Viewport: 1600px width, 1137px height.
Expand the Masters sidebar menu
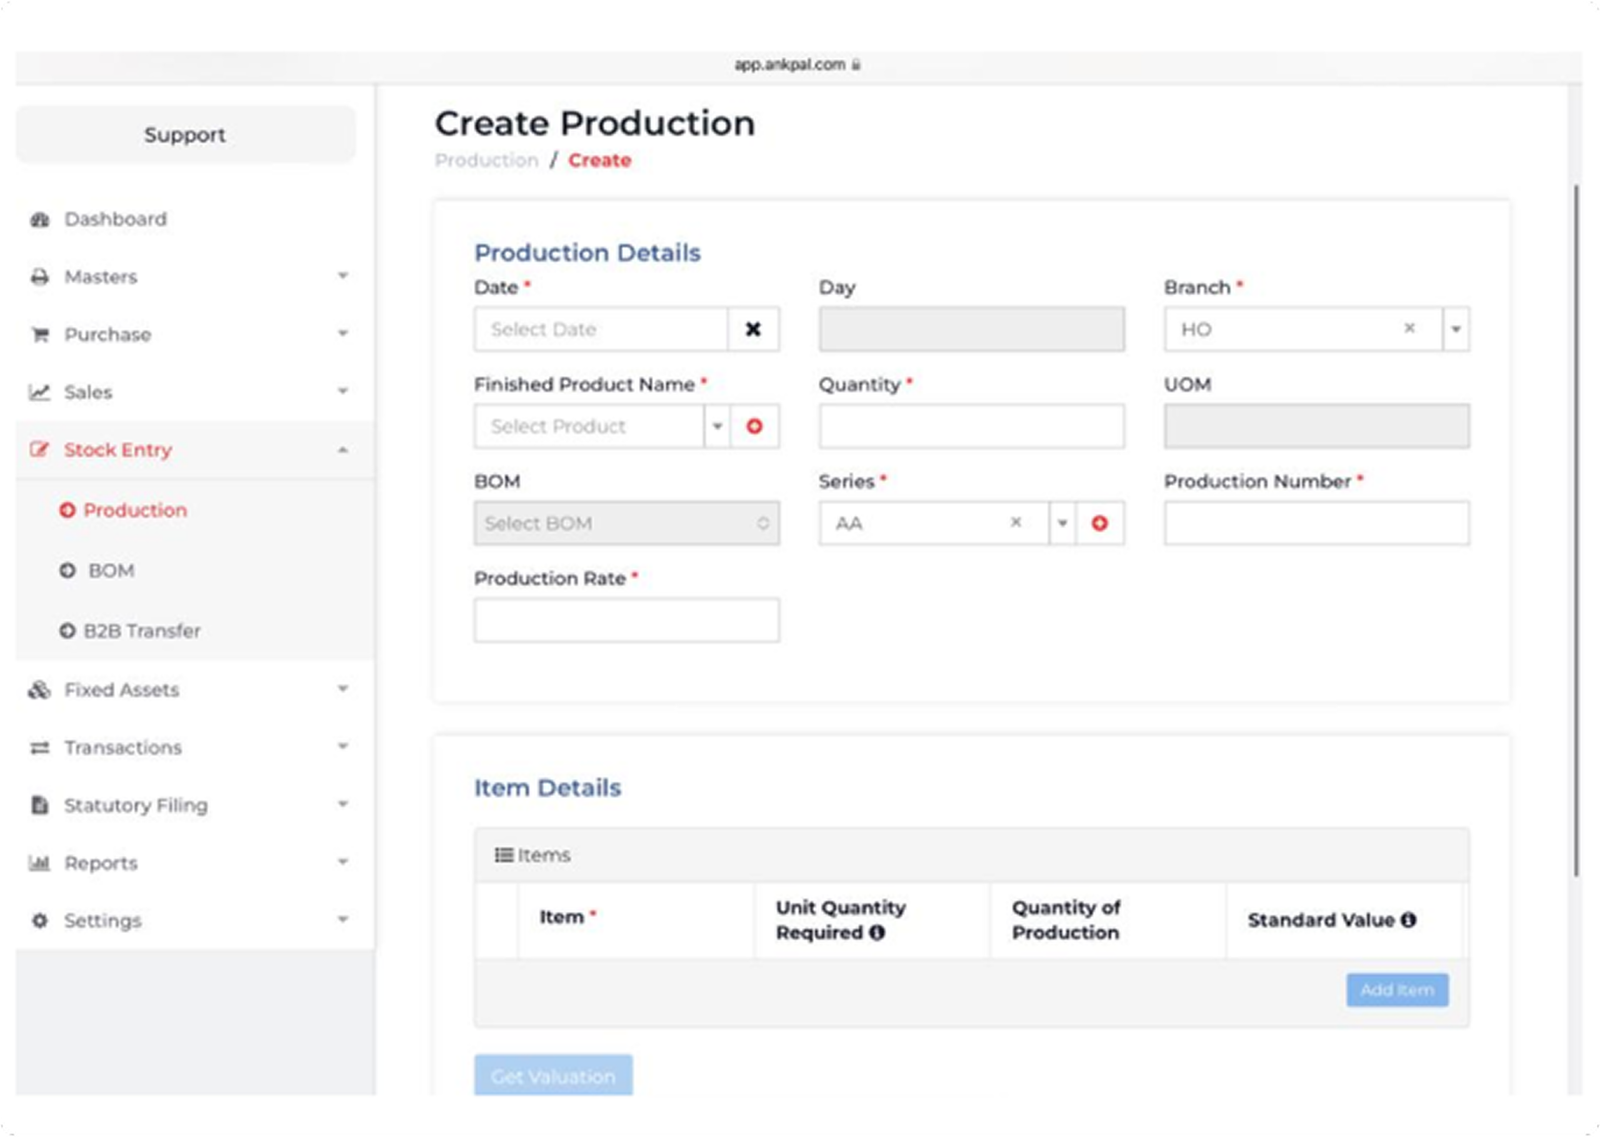(x=343, y=276)
